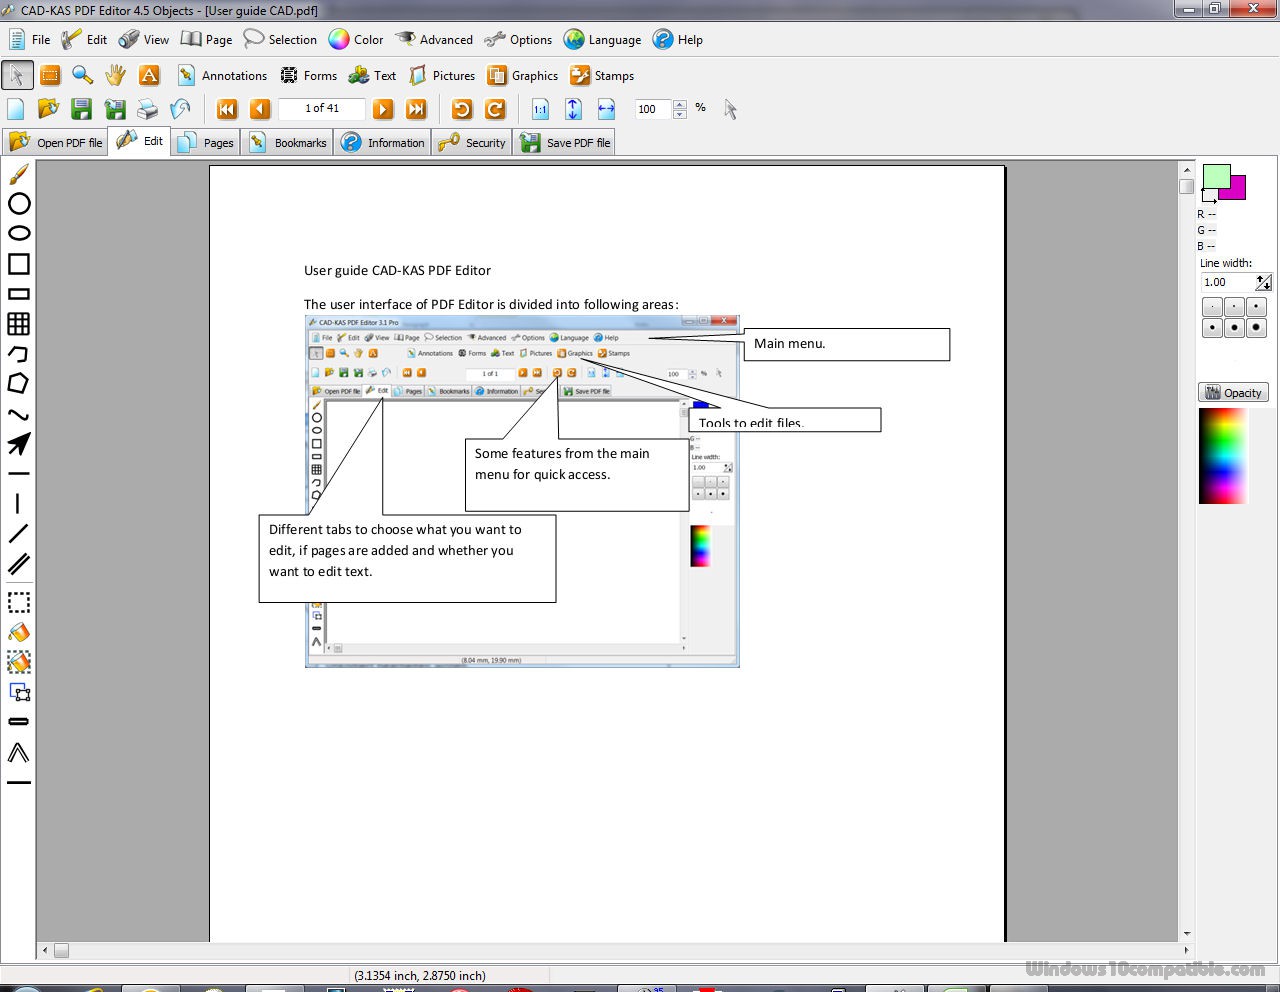Viewport: 1280px width, 992px height.
Task: Pick the double parallel line tool
Action: click(x=18, y=564)
